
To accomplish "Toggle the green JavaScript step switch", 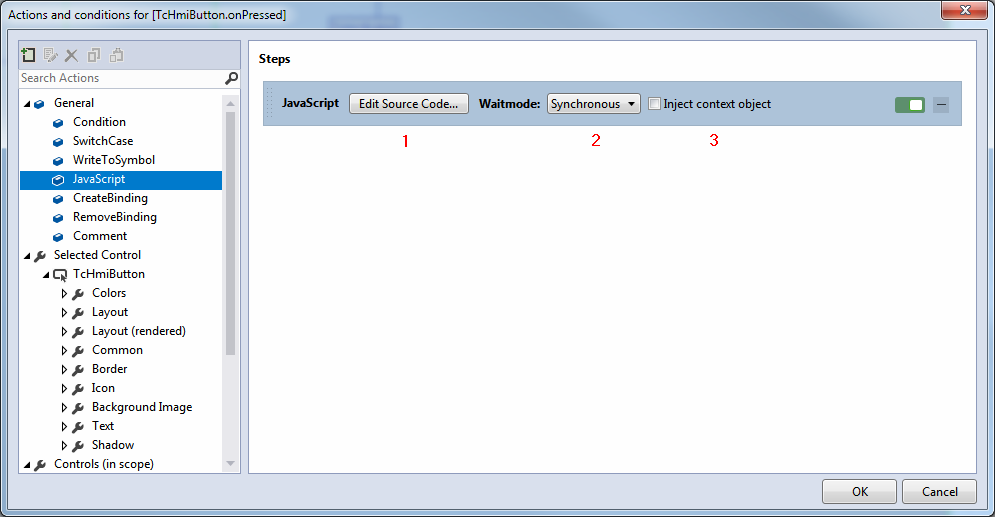I will pyautogui.click(x=910, y=105).
